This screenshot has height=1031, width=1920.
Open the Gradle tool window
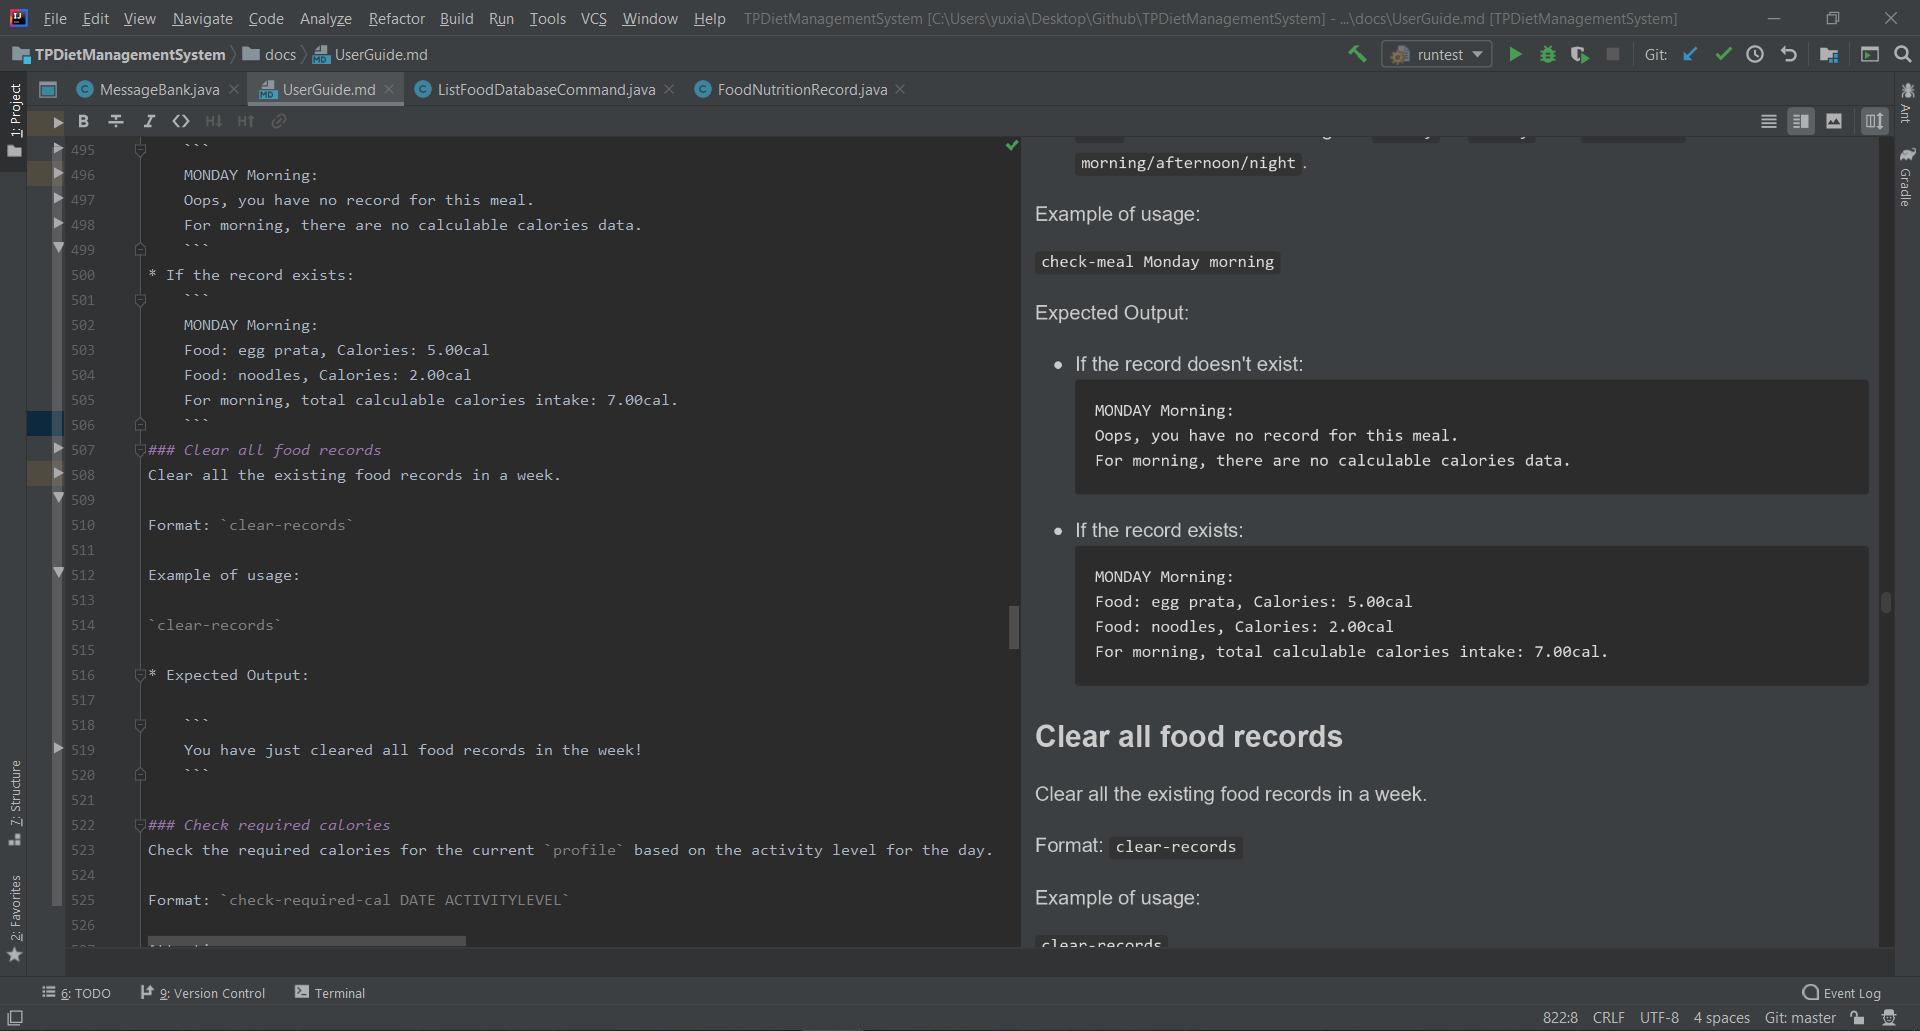coord(1907,178)
